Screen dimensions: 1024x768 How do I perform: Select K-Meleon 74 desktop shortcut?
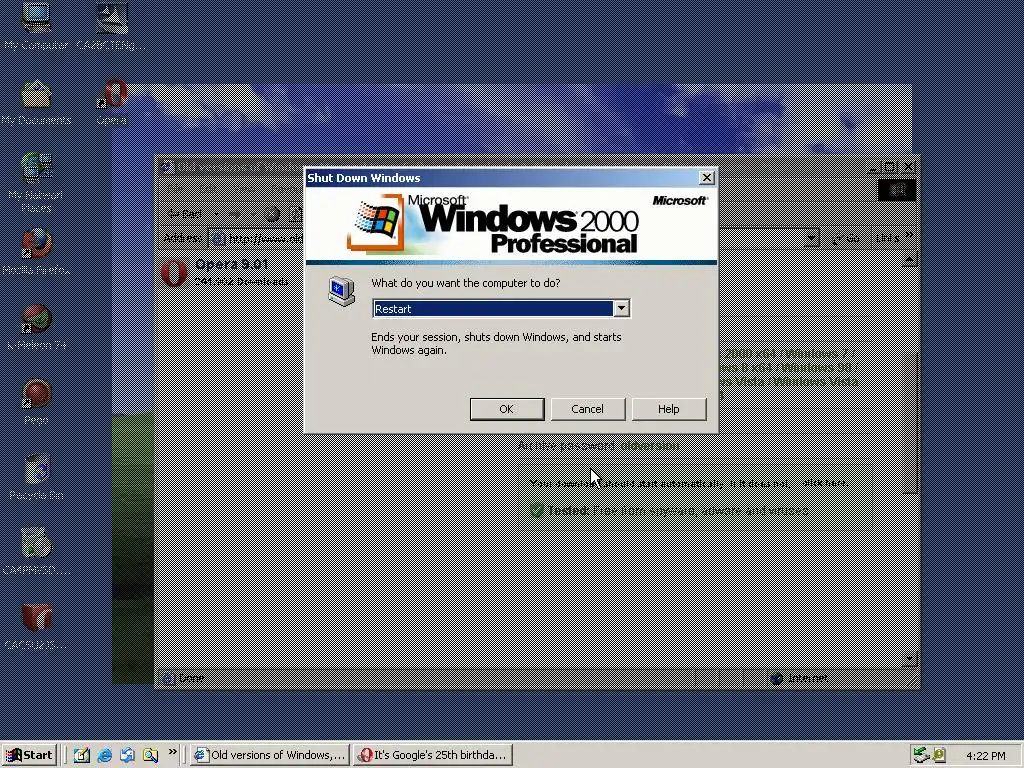click(36, 327)
